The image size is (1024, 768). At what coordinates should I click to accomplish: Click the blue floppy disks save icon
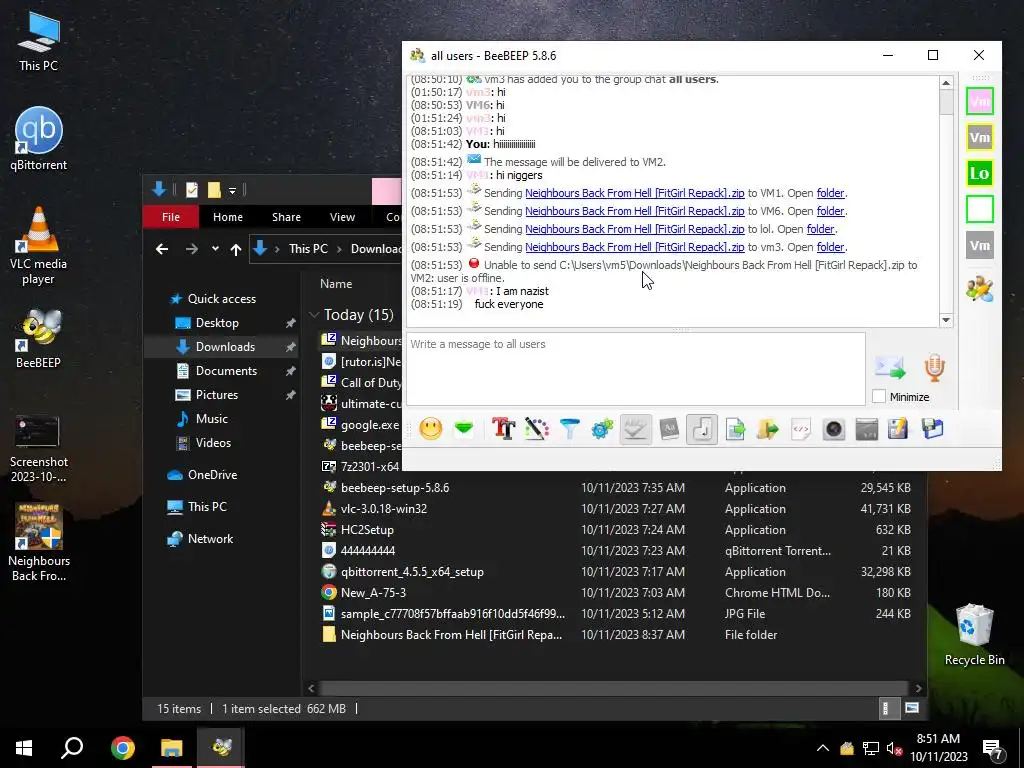click(933, 429)
